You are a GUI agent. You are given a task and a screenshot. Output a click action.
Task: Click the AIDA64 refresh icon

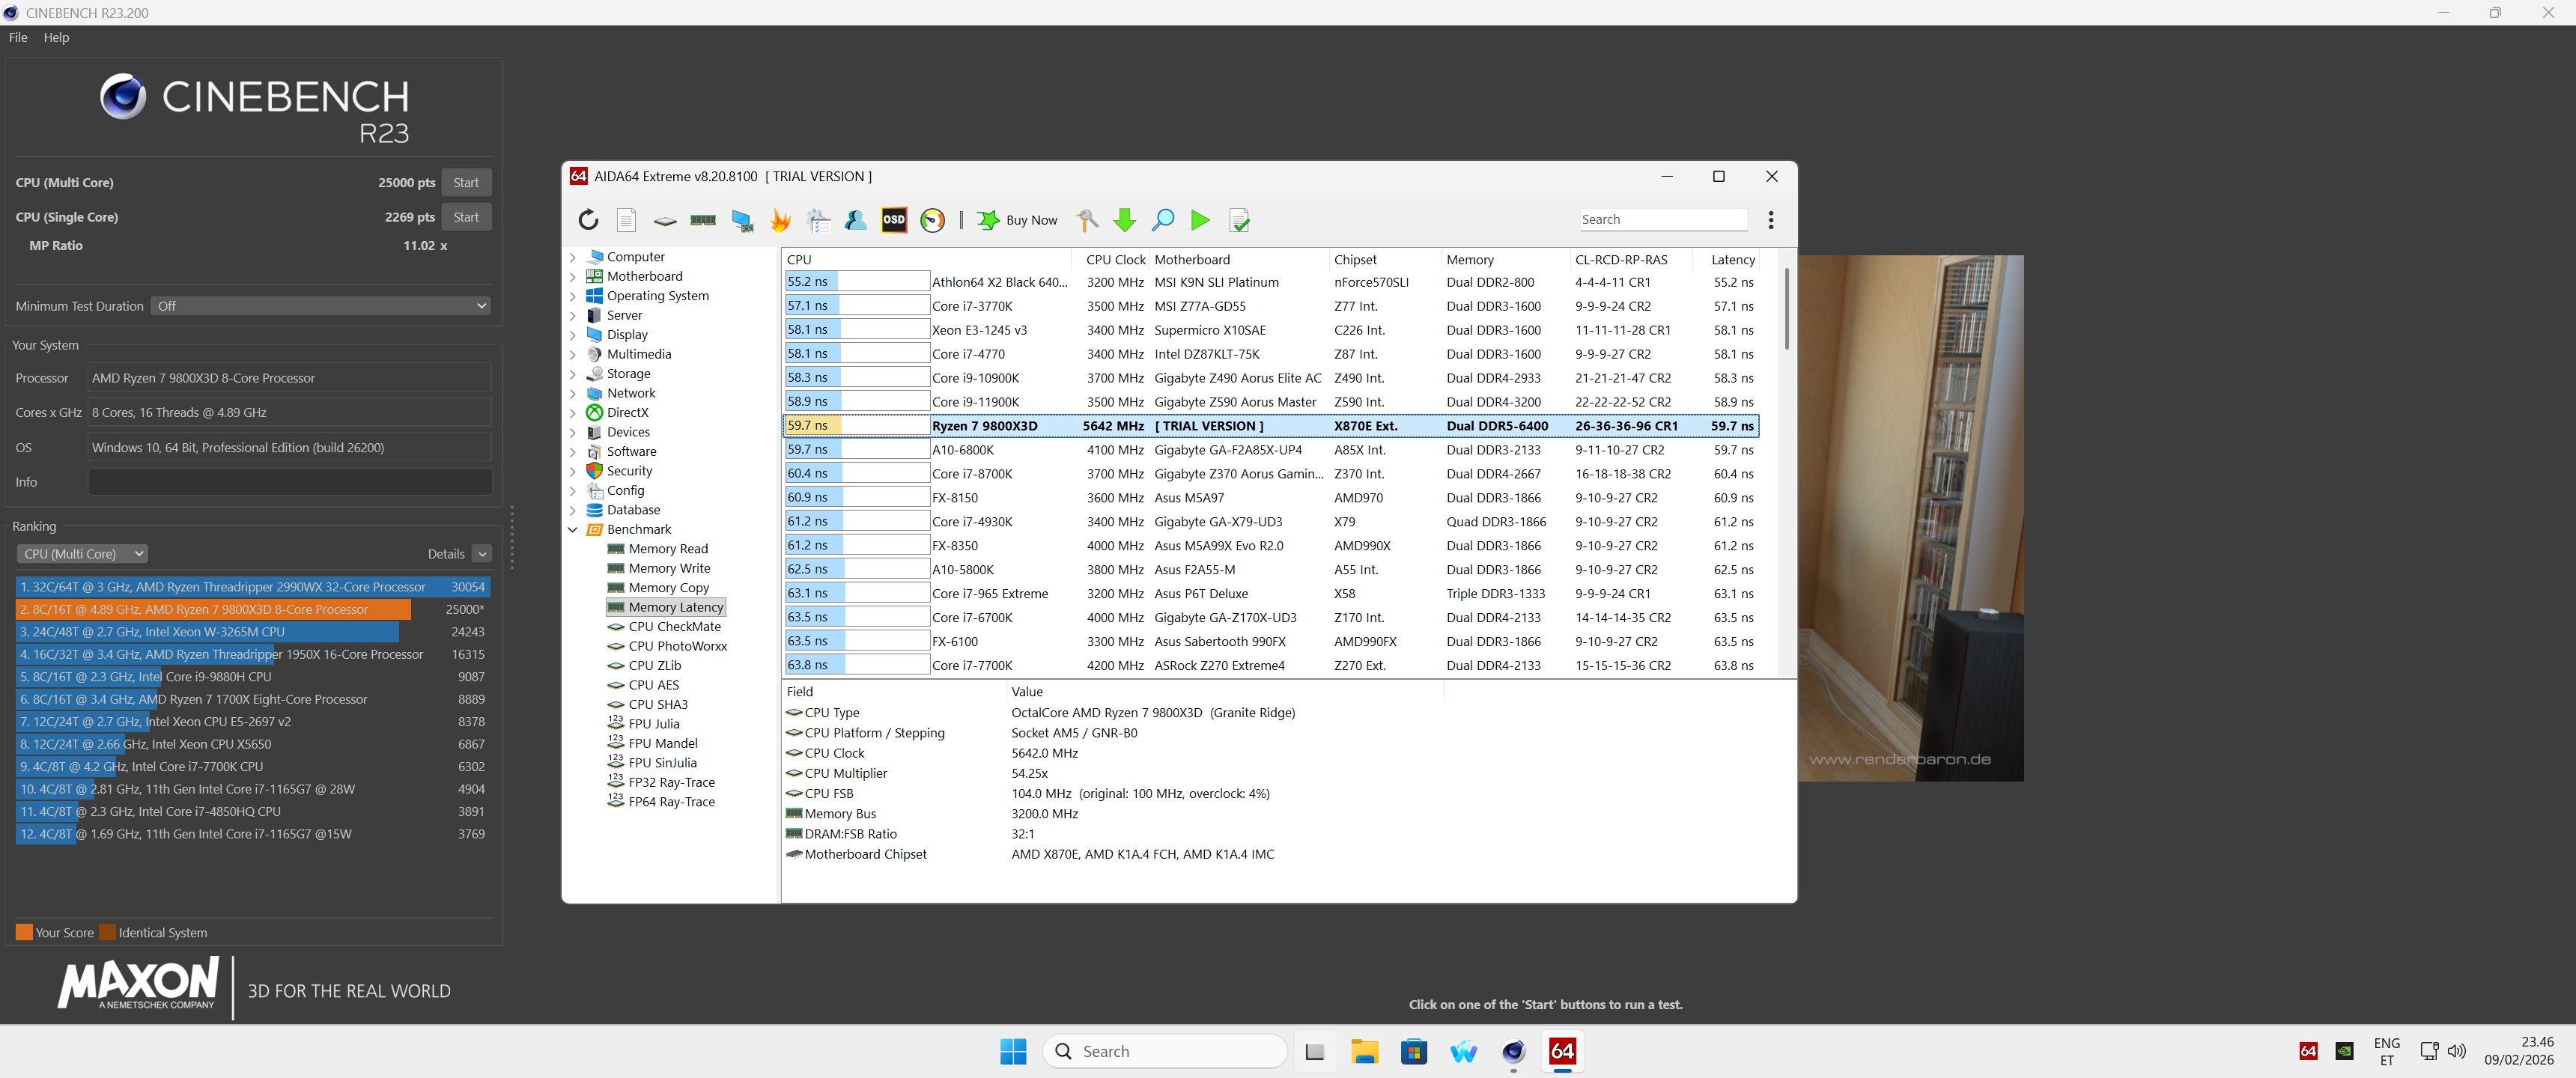[x=588, y=220]
